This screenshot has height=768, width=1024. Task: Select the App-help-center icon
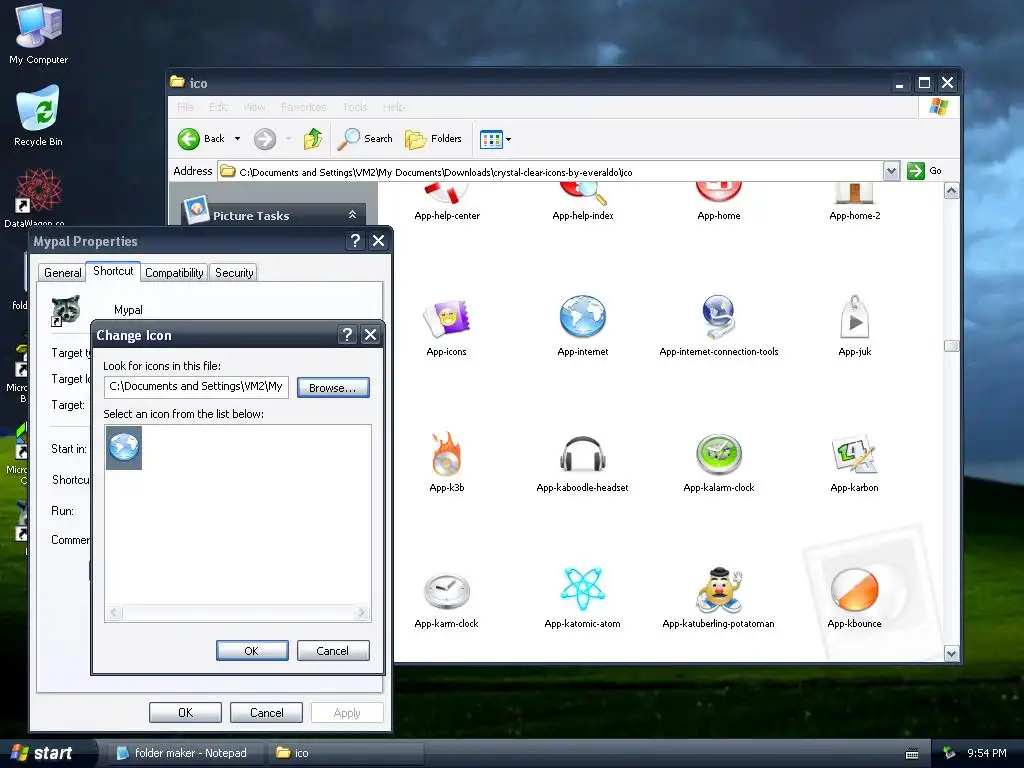[447, 193]
